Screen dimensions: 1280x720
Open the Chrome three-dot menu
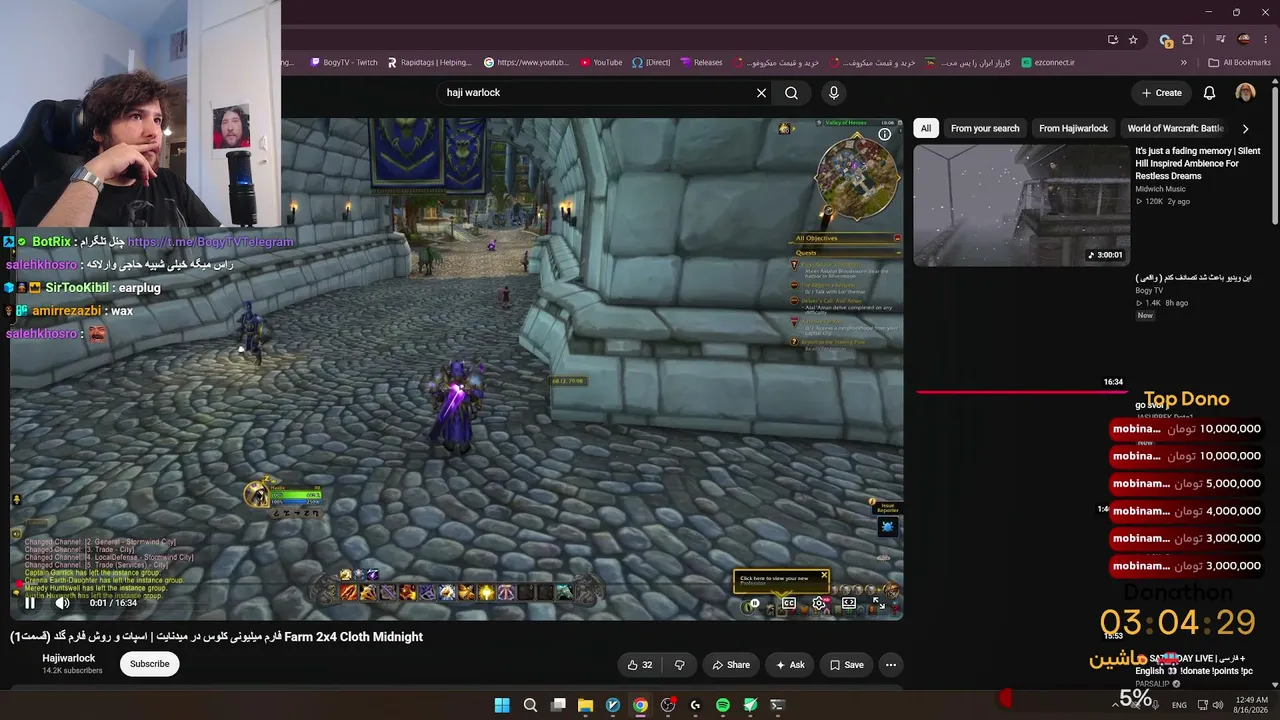click(1265, 40)
